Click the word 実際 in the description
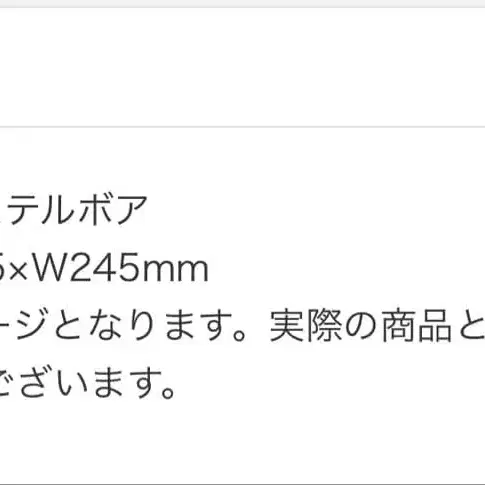 click(x=306, y=326)
